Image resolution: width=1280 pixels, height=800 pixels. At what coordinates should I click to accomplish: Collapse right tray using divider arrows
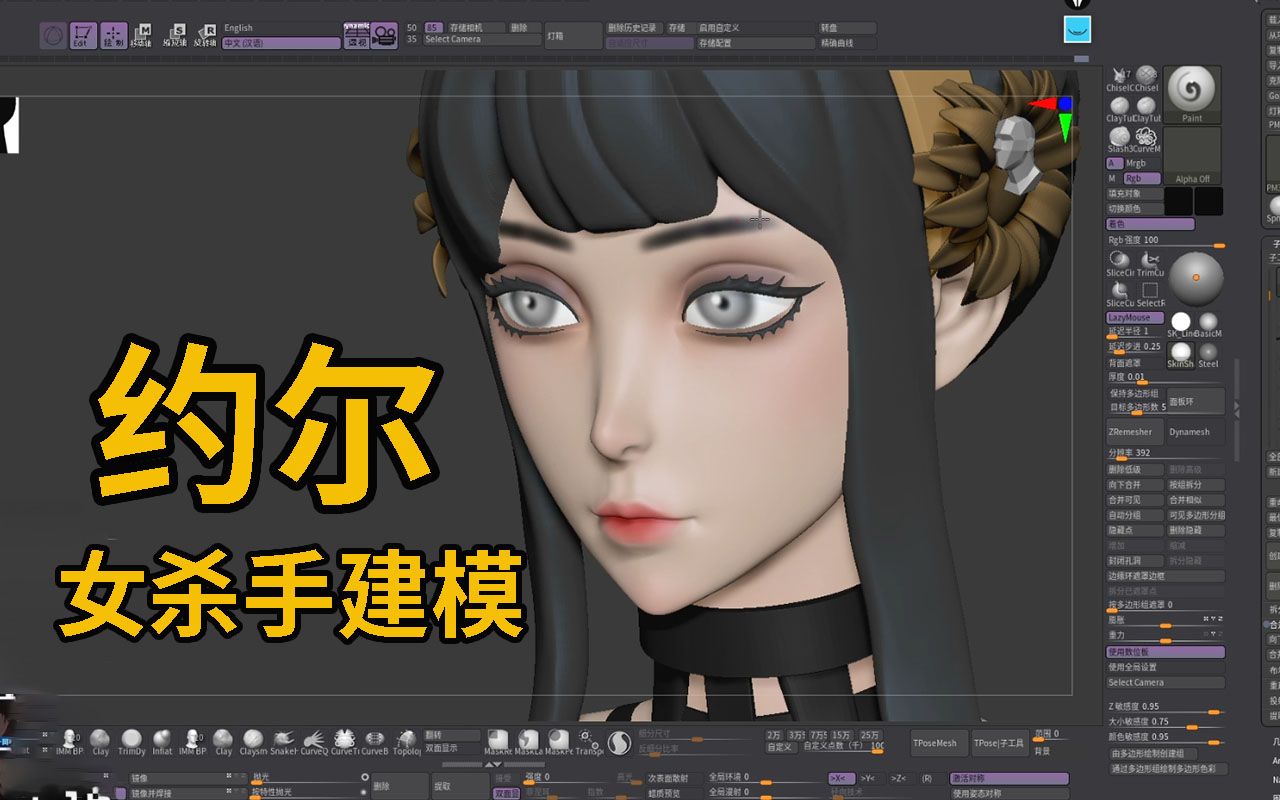[x=1237, y=408]
